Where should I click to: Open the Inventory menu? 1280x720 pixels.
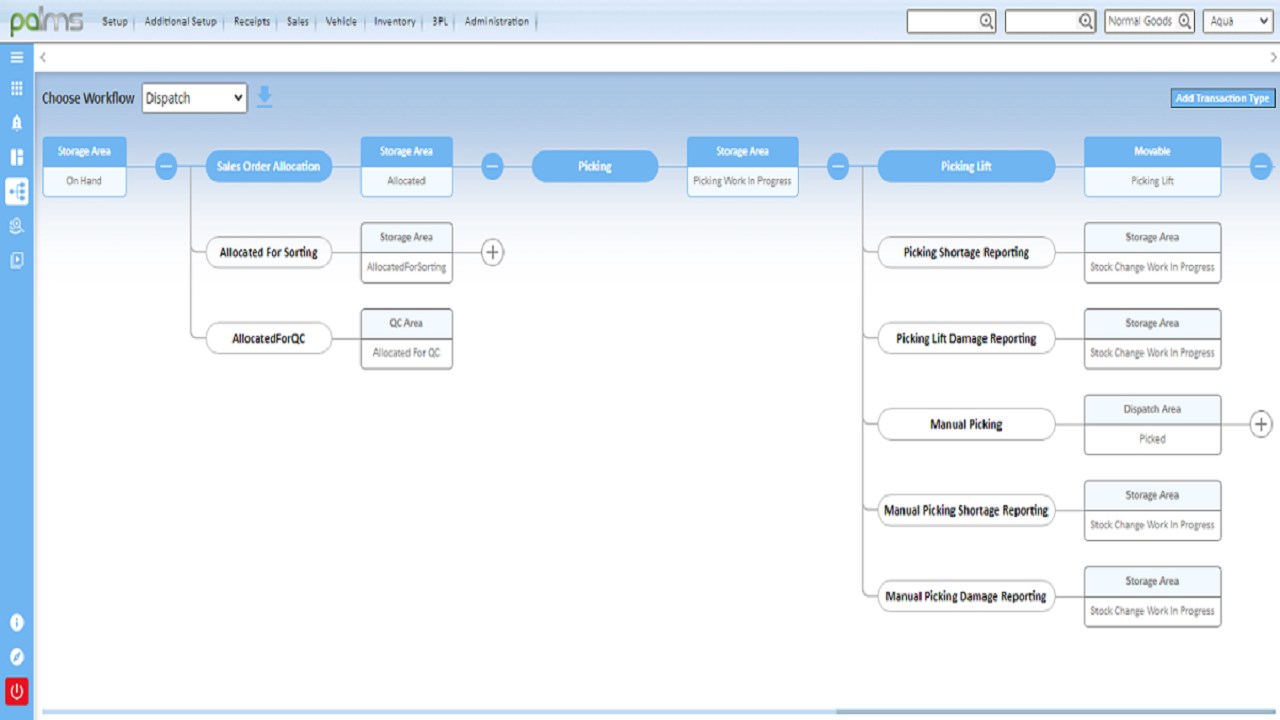(395, 21)
